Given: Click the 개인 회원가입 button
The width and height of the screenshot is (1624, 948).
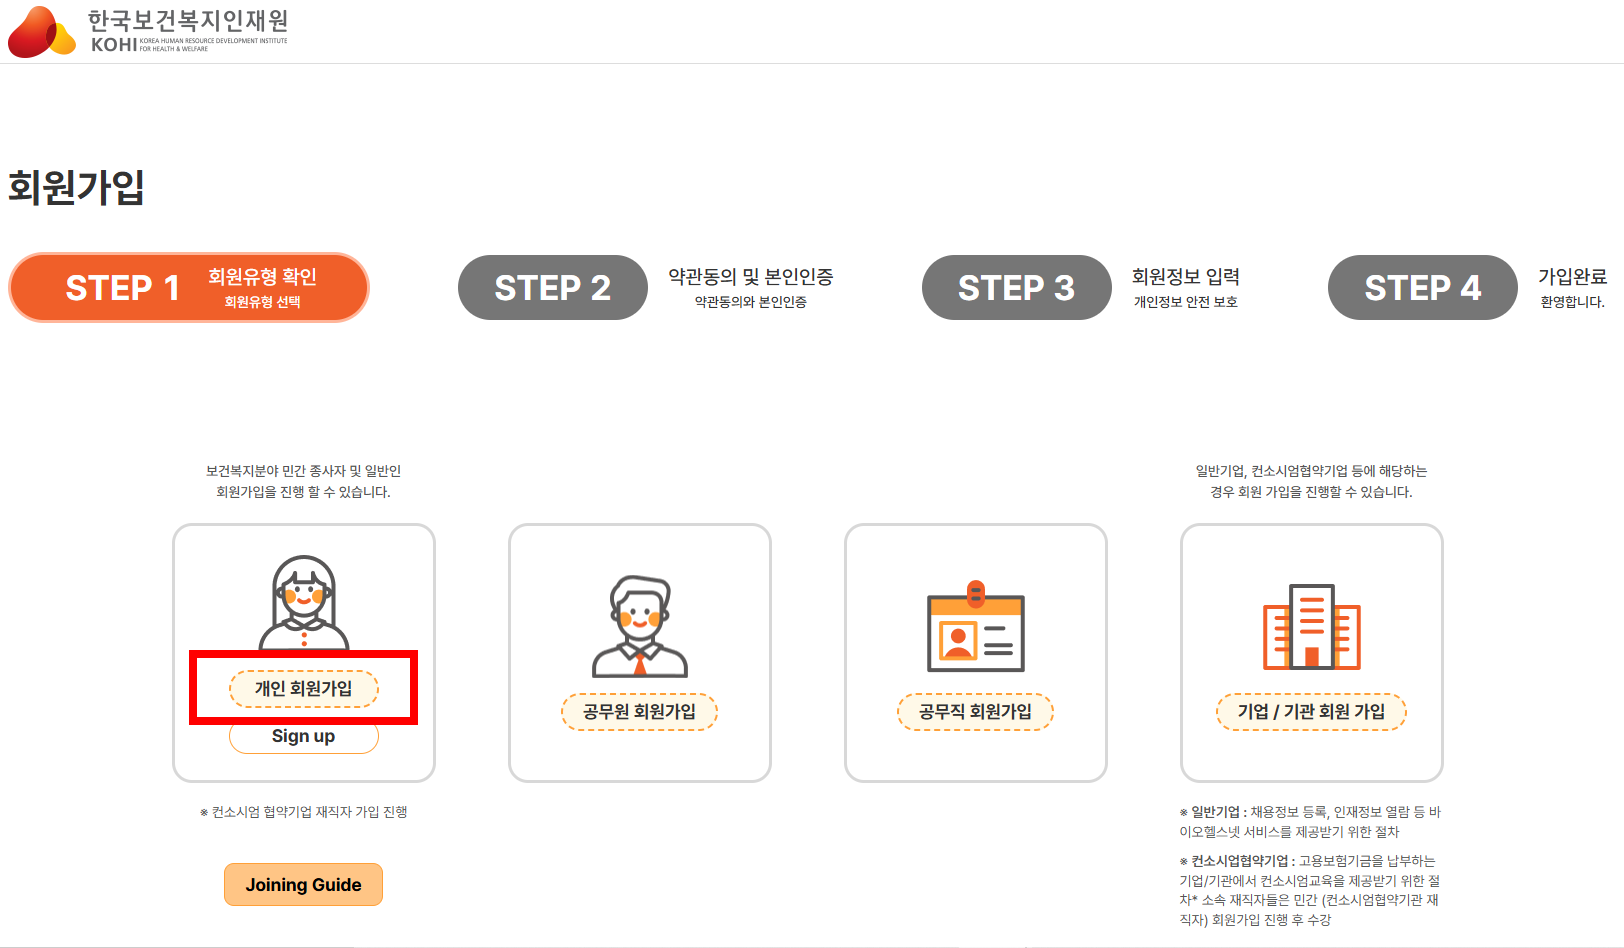Looking at the screenshot, I should click(x=303, y=689).
